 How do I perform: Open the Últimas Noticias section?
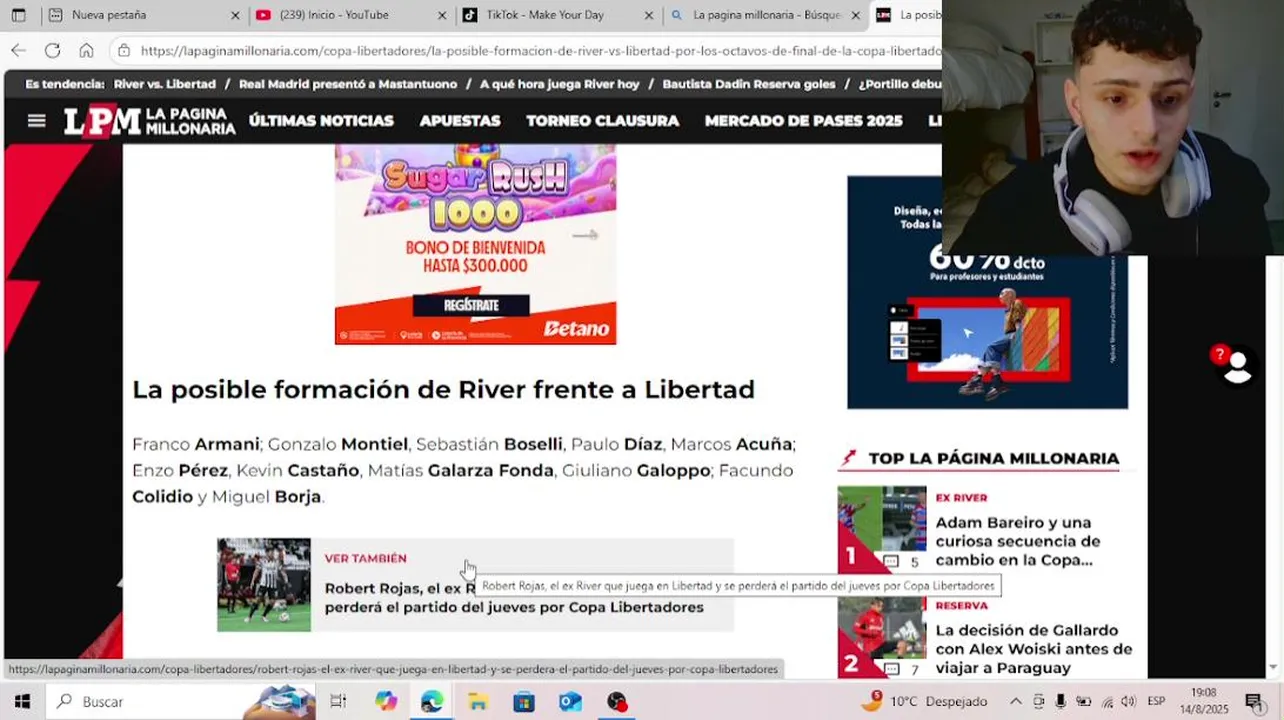[x=321, y=121]
